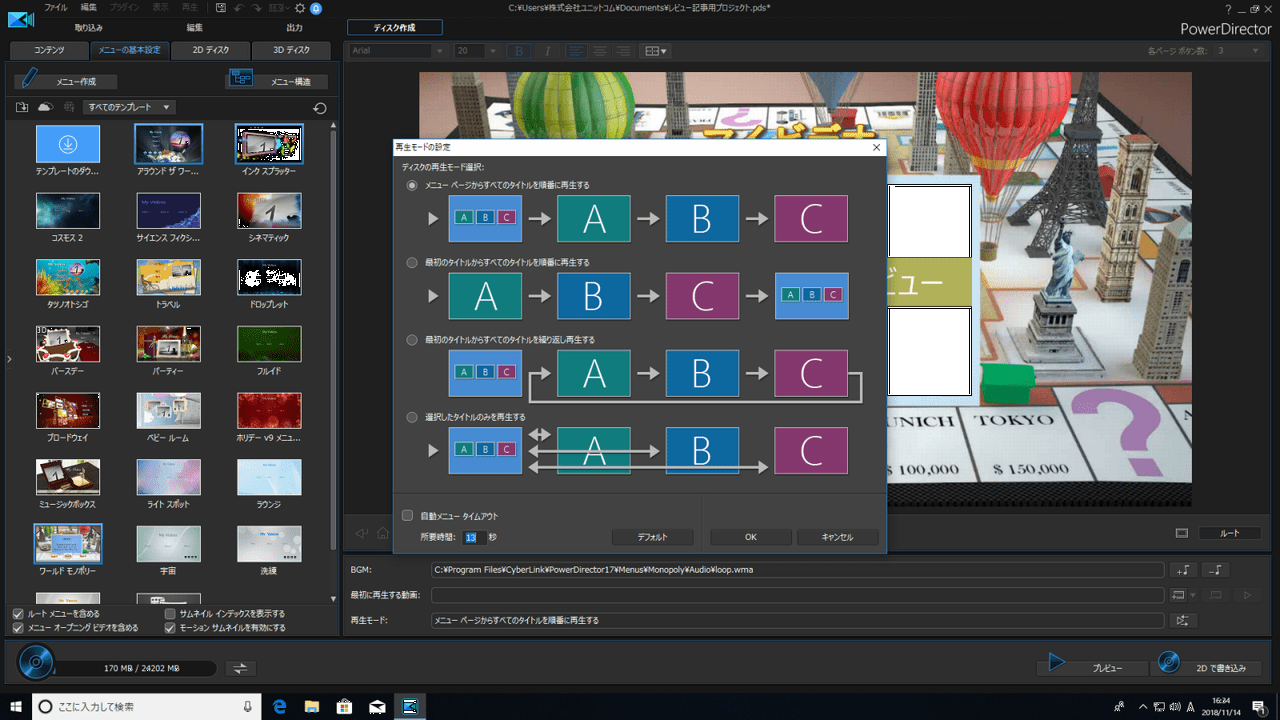Switch to the 出力 module

(294, 28)
